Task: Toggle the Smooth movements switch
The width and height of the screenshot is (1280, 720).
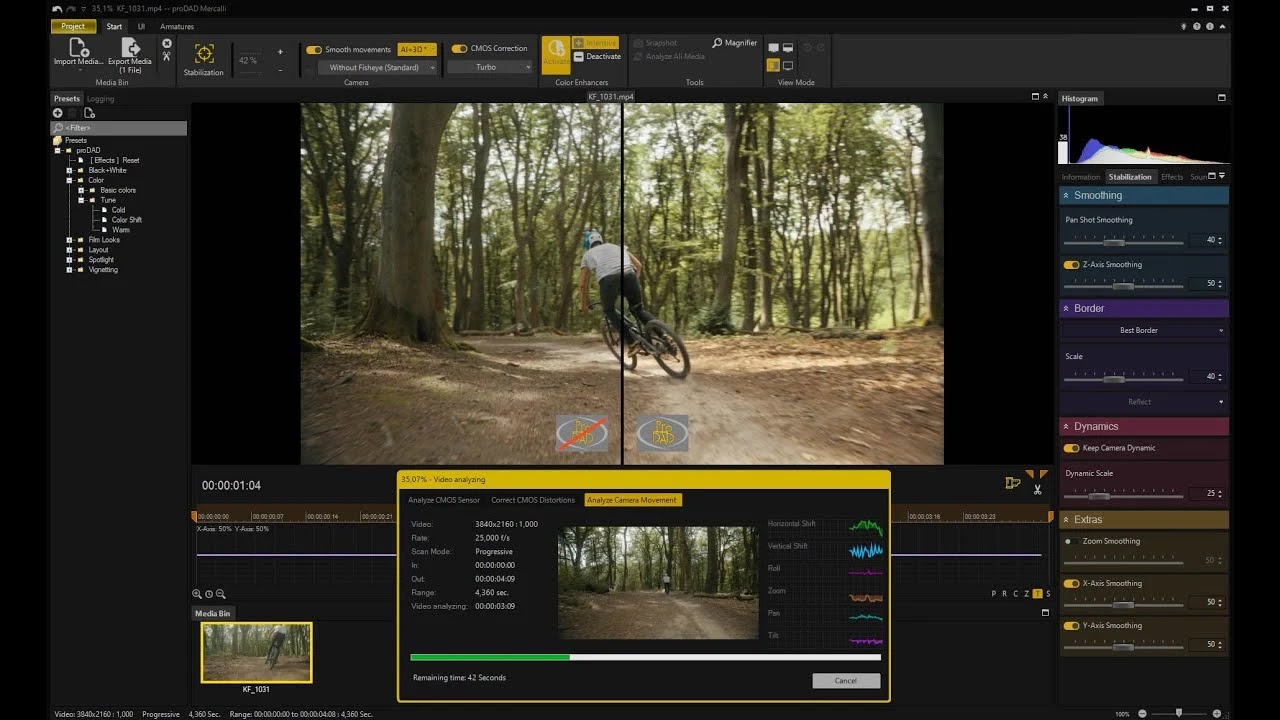Action: pos(314,49)
